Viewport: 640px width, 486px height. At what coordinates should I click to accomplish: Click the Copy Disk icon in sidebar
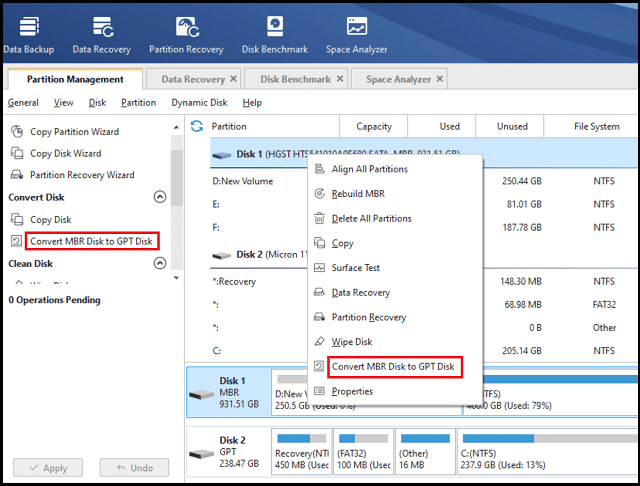coord(17,219)
